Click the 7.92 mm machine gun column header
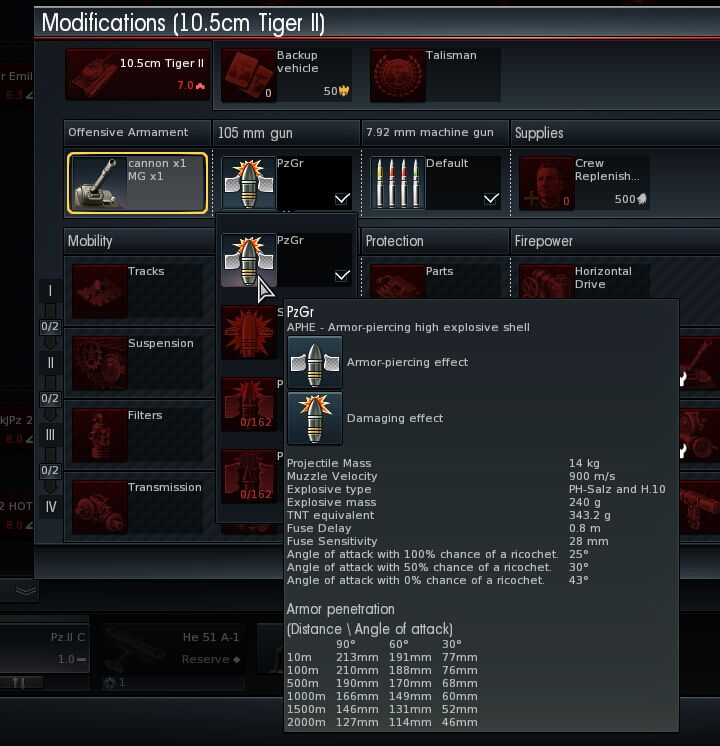 [435, 133]
